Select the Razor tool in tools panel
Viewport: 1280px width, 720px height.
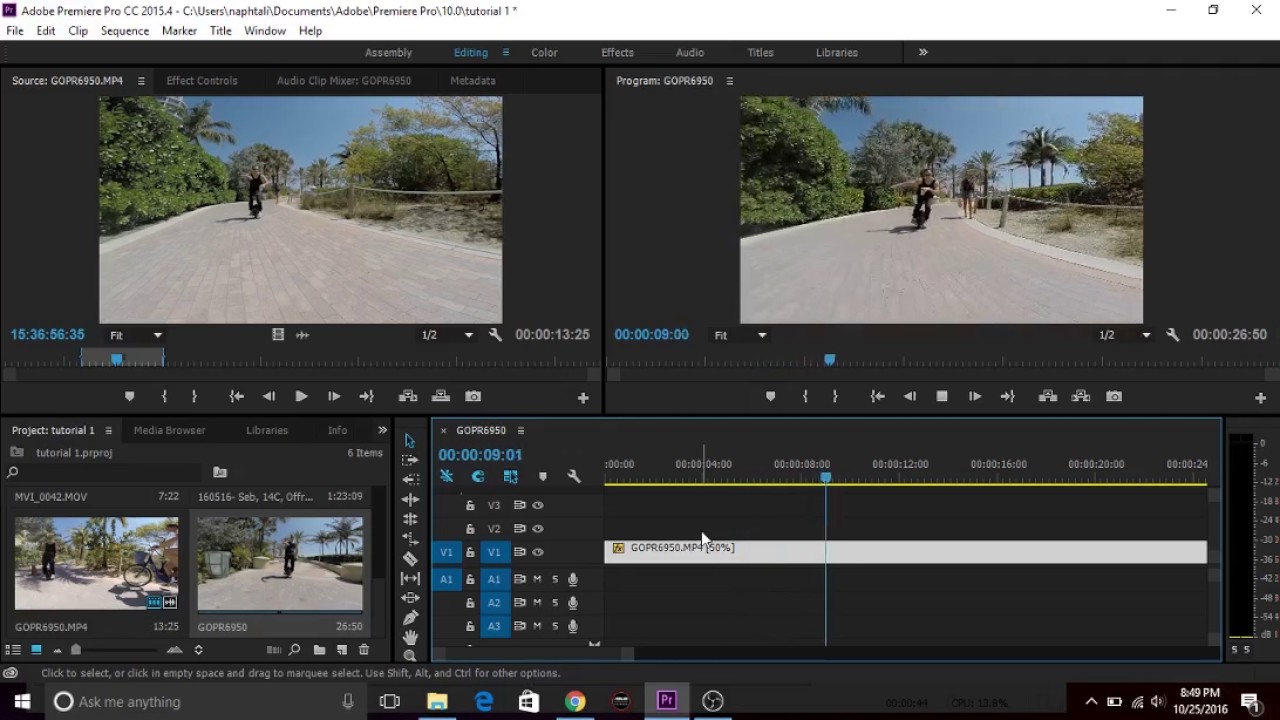[x=410, y=559]
